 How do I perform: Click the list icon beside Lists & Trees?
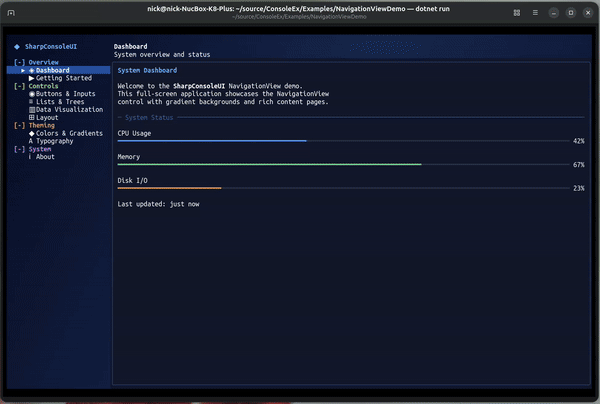[x=31, y=102]
